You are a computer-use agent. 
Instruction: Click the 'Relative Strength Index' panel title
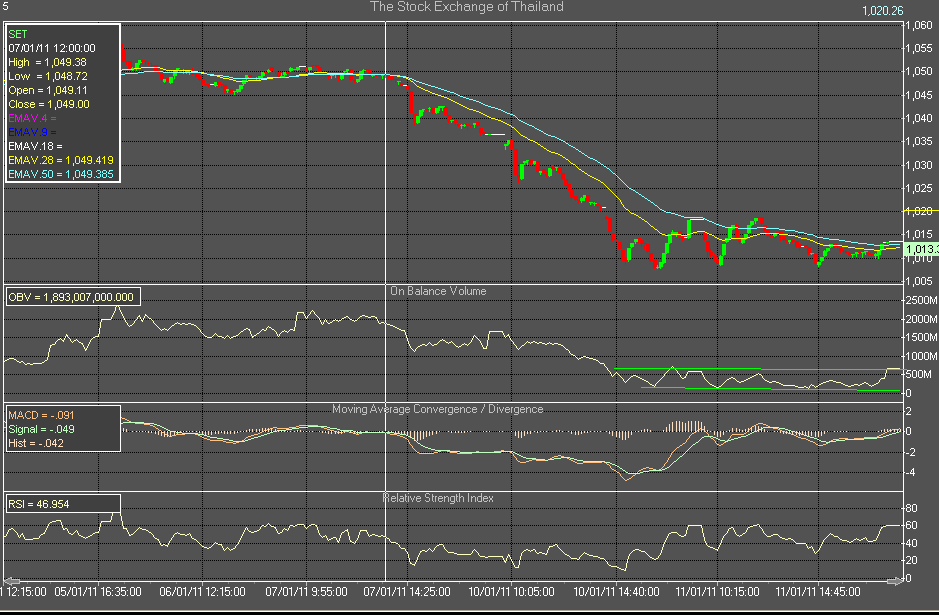point(438,498)
